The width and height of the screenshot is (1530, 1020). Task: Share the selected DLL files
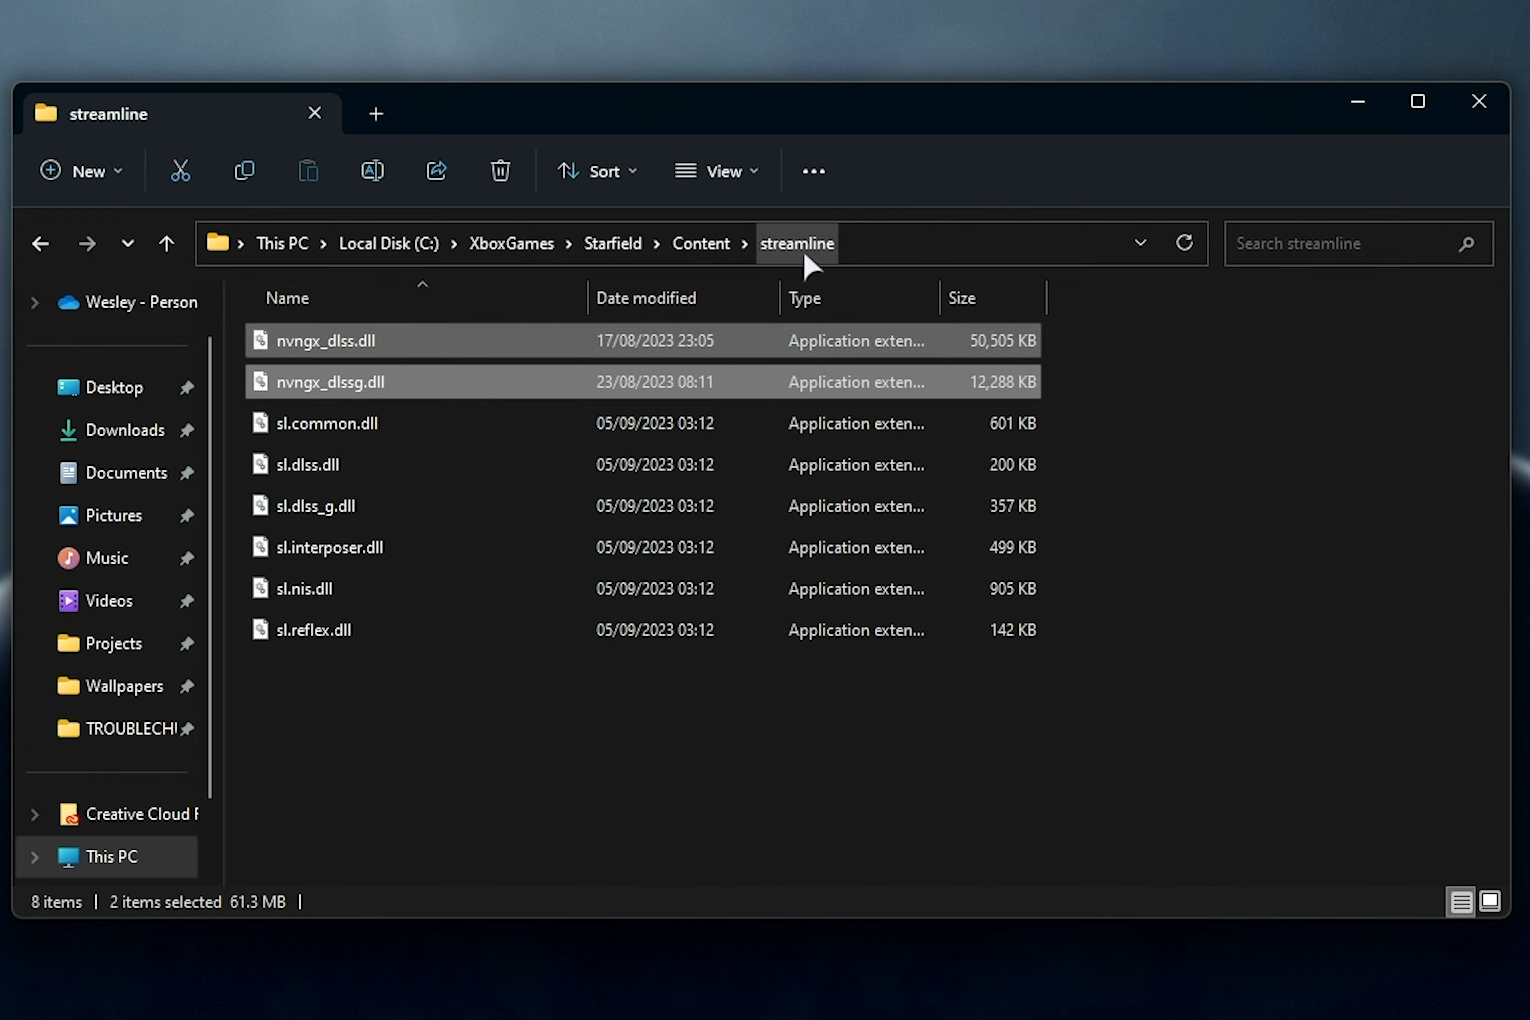pyautogui.click(x=436, y=170)
